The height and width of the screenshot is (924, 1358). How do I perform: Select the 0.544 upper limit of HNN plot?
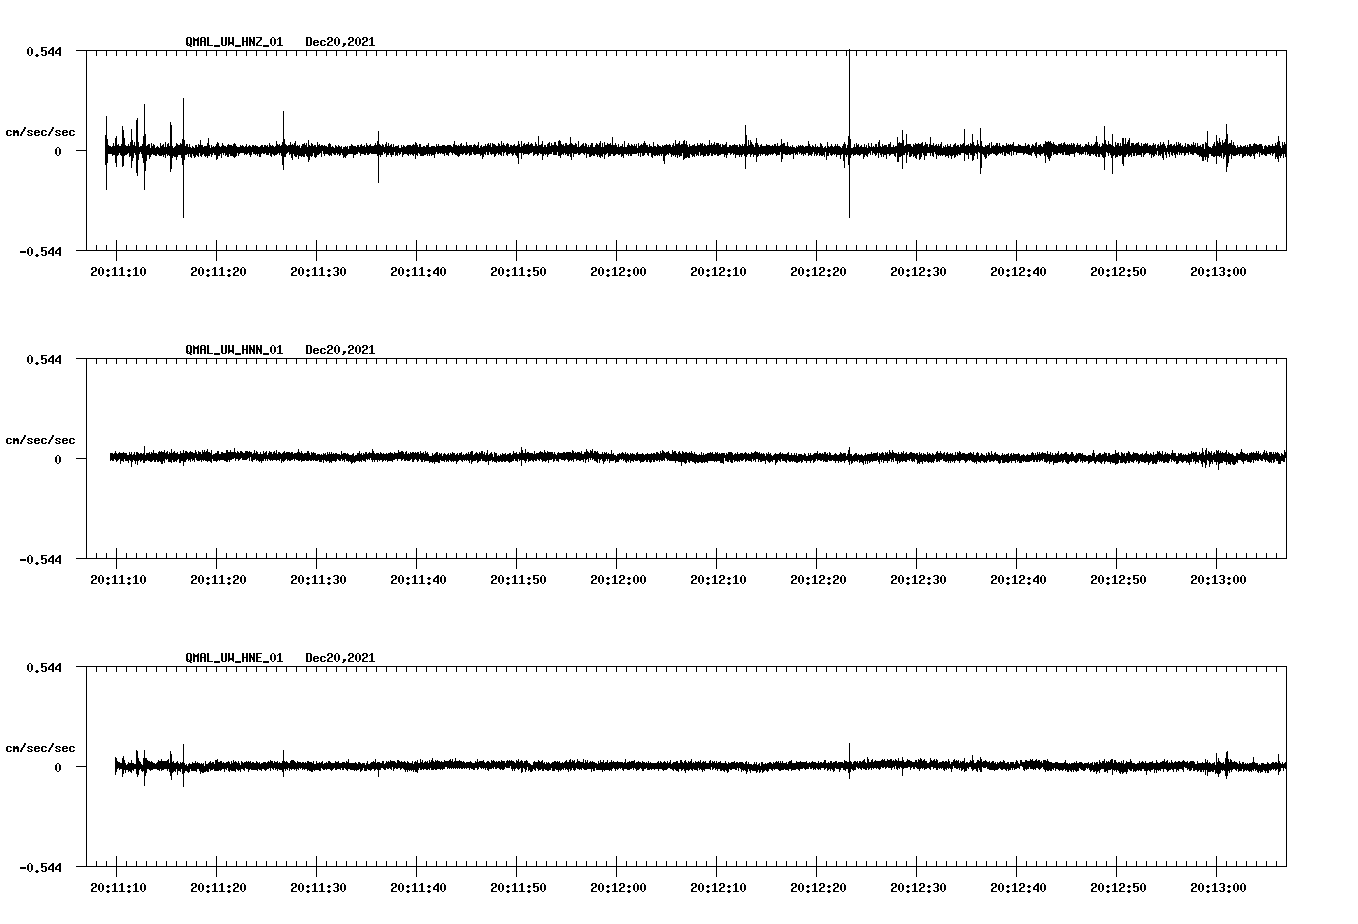click(43, 359)
